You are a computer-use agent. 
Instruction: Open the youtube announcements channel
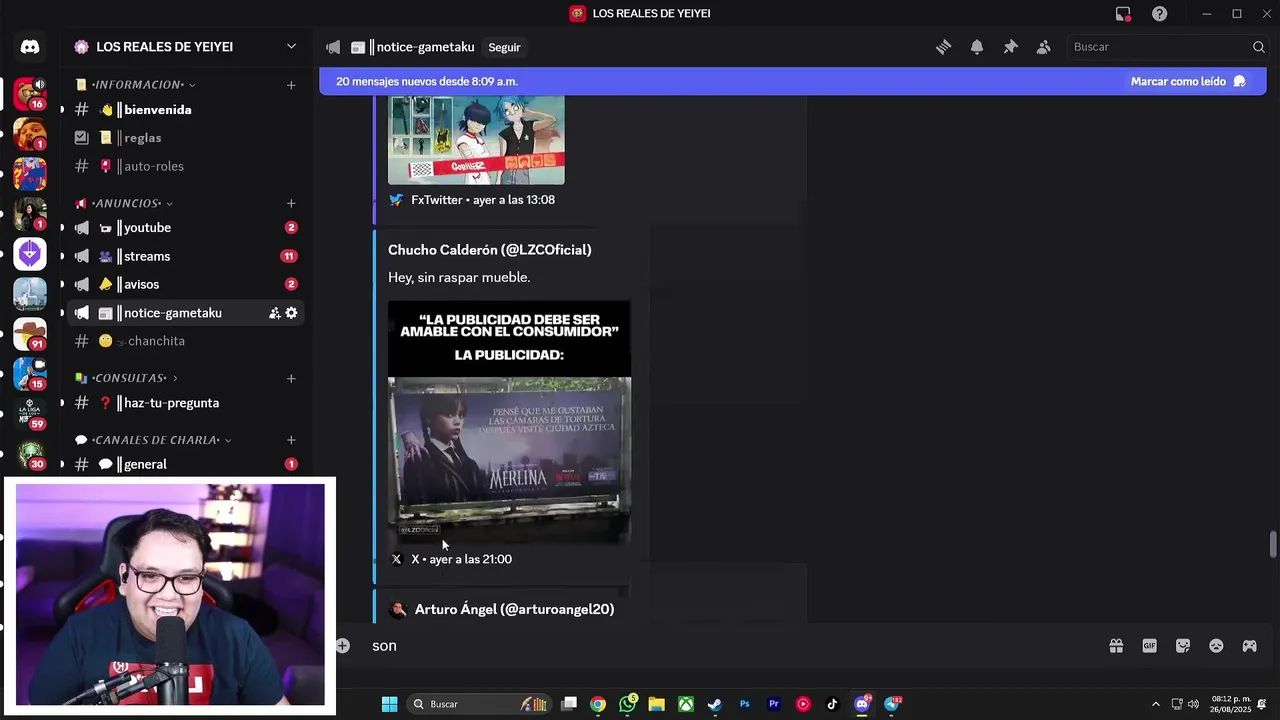click(185, 228)
